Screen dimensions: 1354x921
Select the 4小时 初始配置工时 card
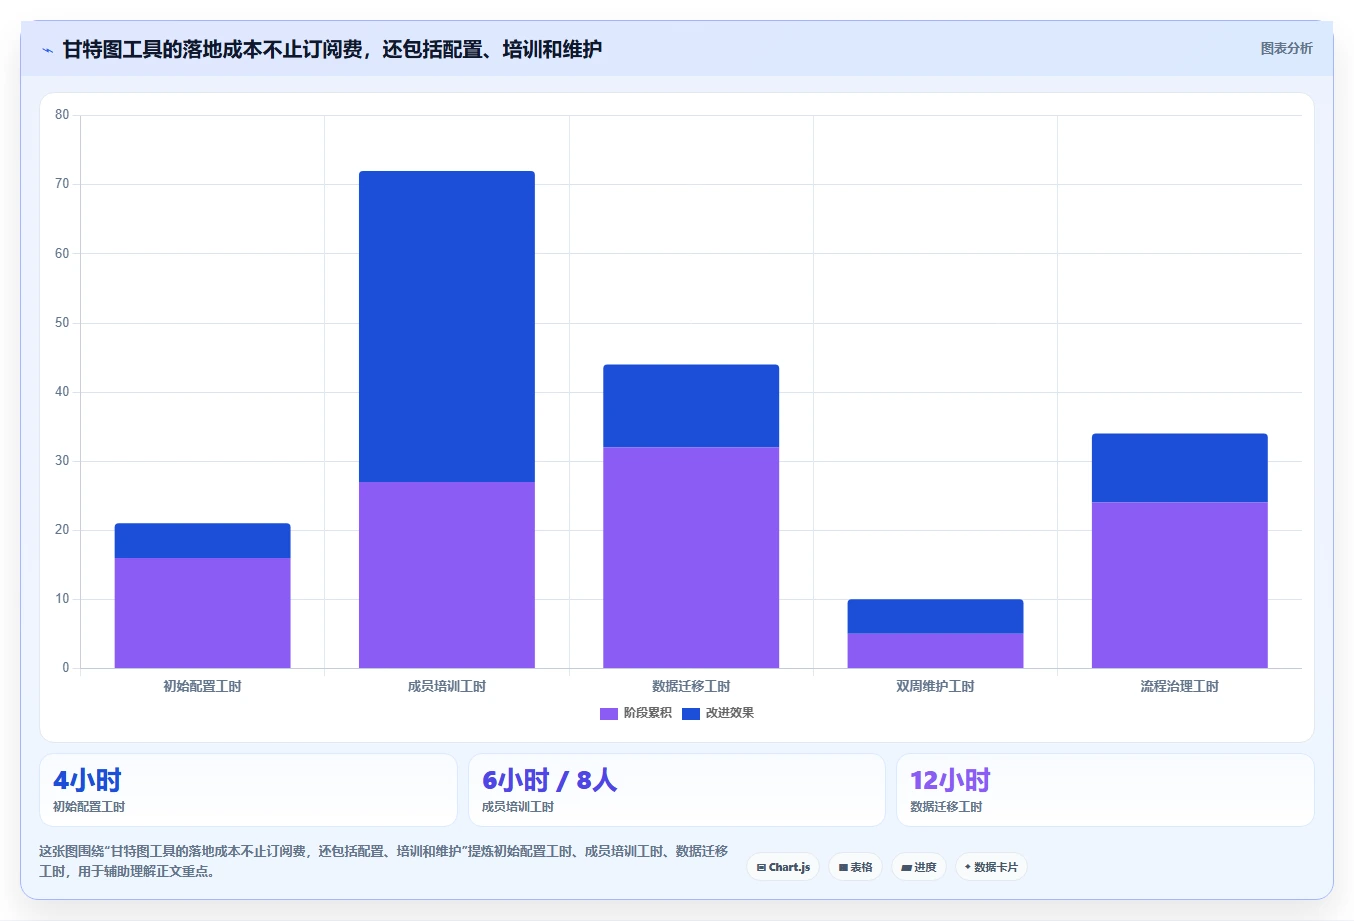coord(248,790)
